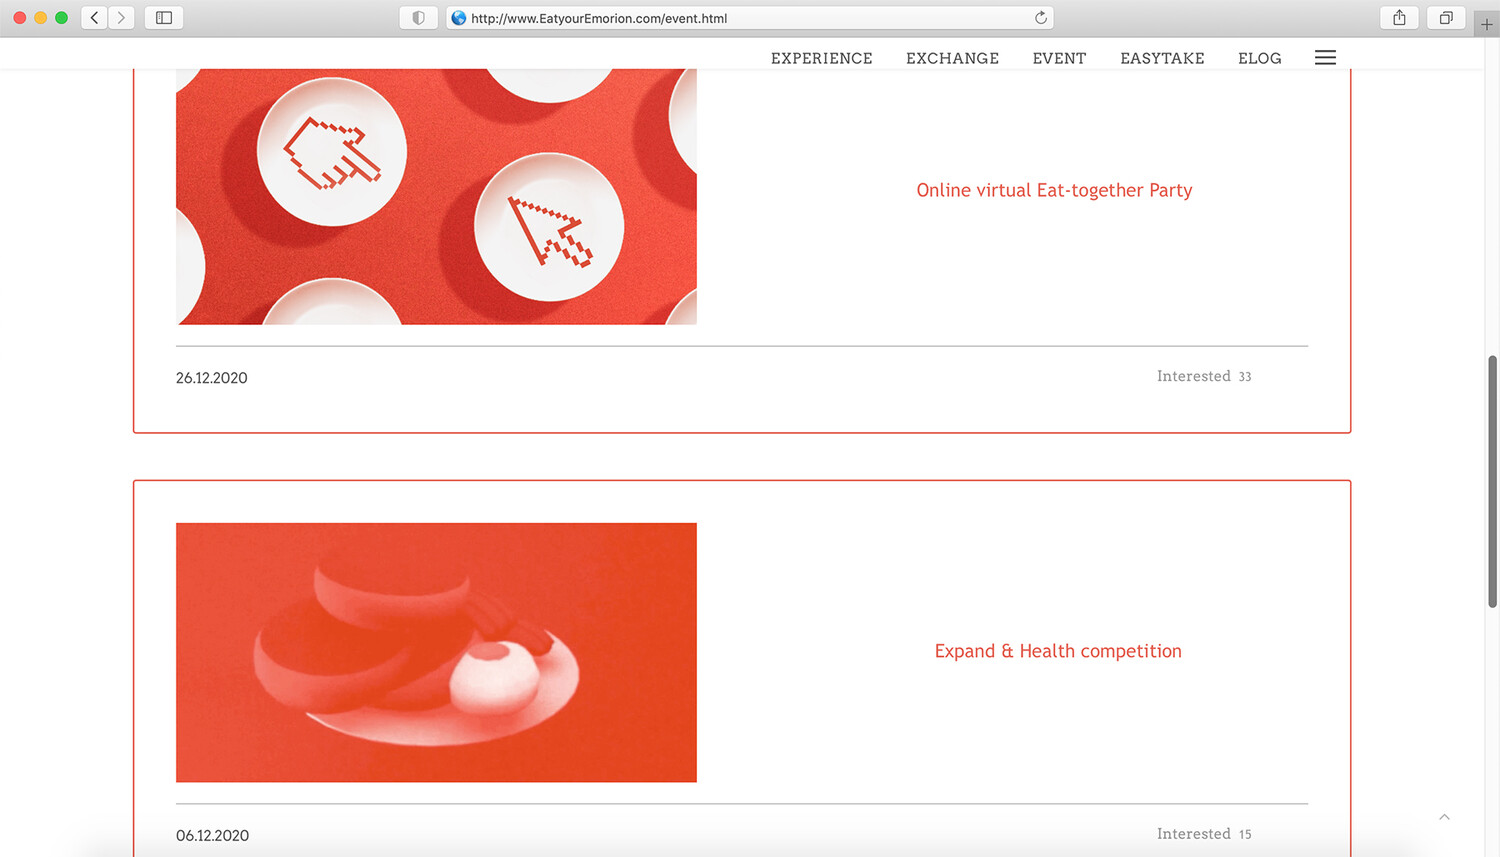
Task: Click the vertical page scrollbar thumb
Action: click(1493, 481)
